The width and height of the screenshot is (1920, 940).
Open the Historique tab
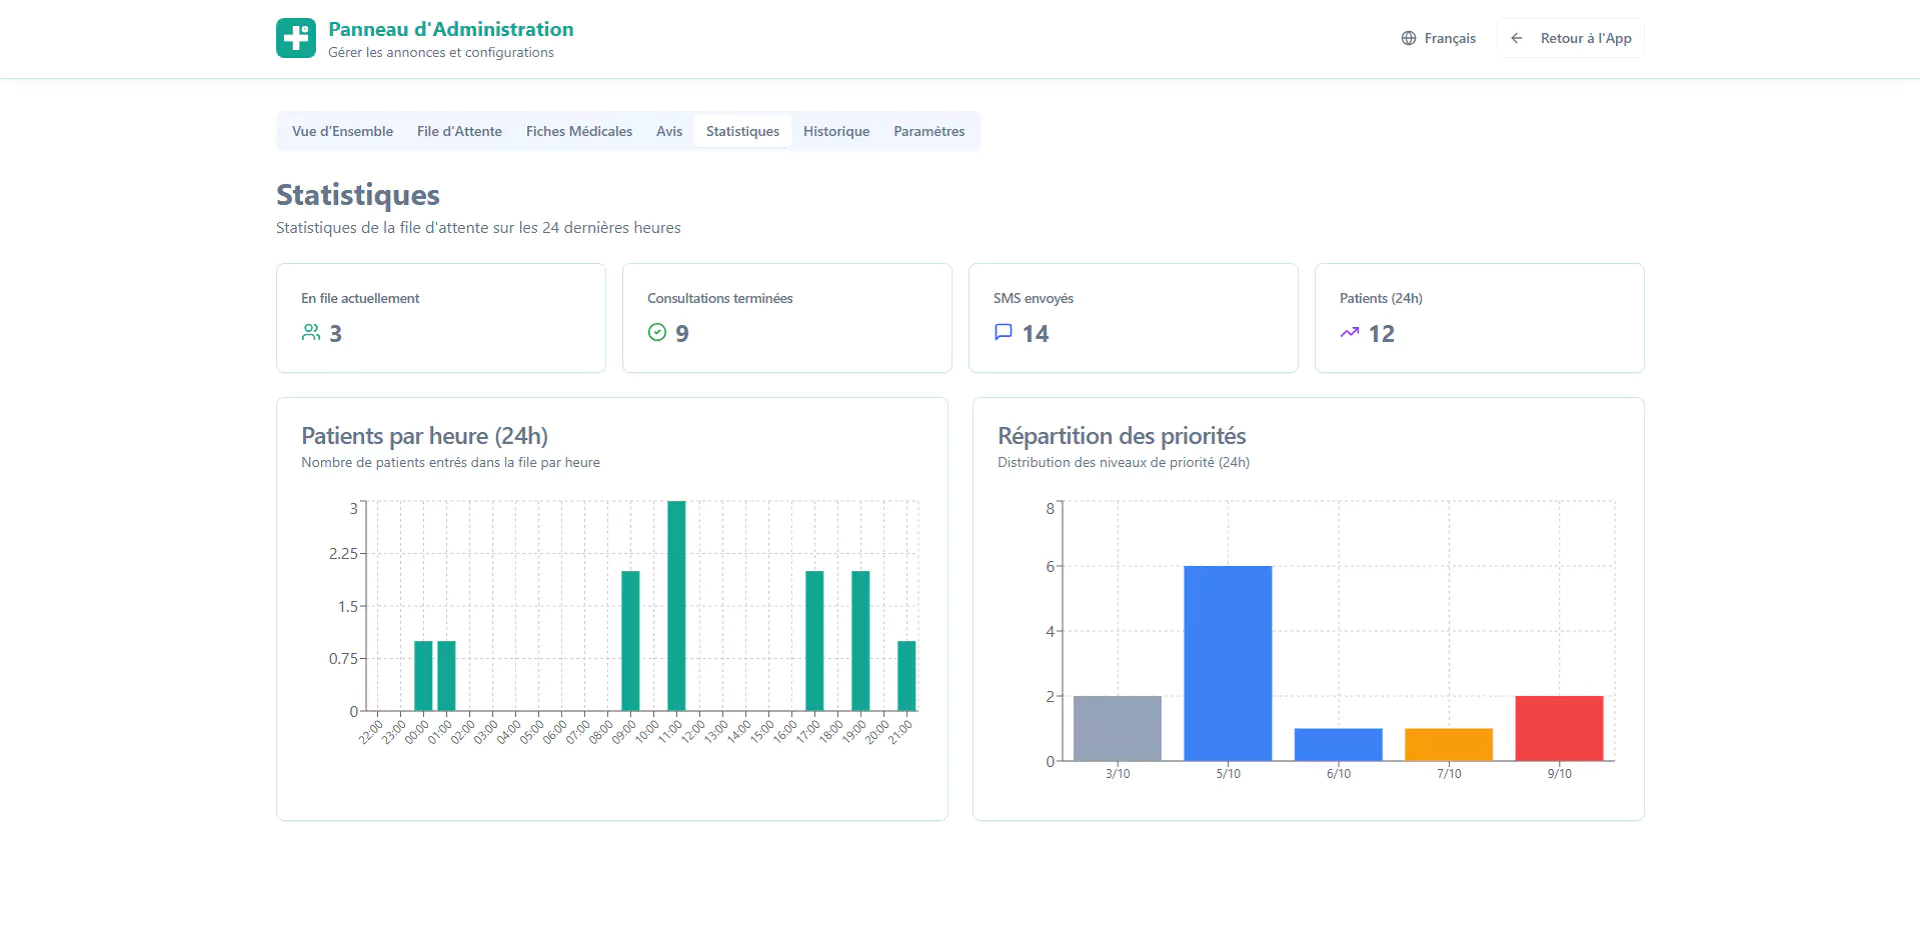pyautogui.click(x=836, y=131)
